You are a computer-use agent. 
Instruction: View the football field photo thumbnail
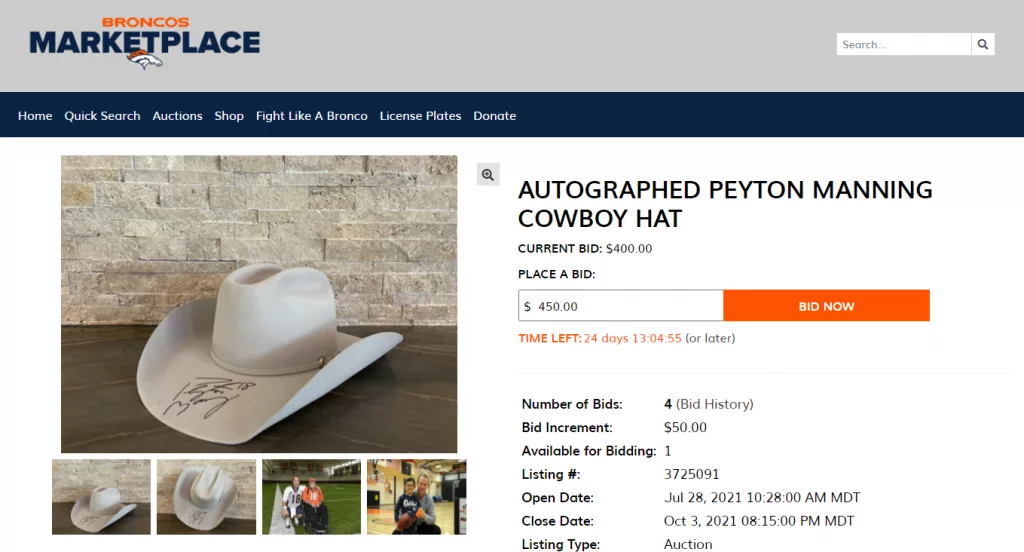click(312, 497)
